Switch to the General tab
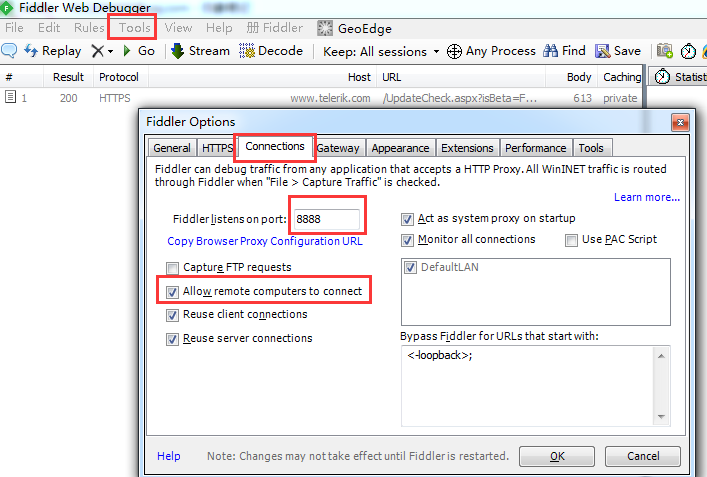Screen dimensions: 707x477 172,148
